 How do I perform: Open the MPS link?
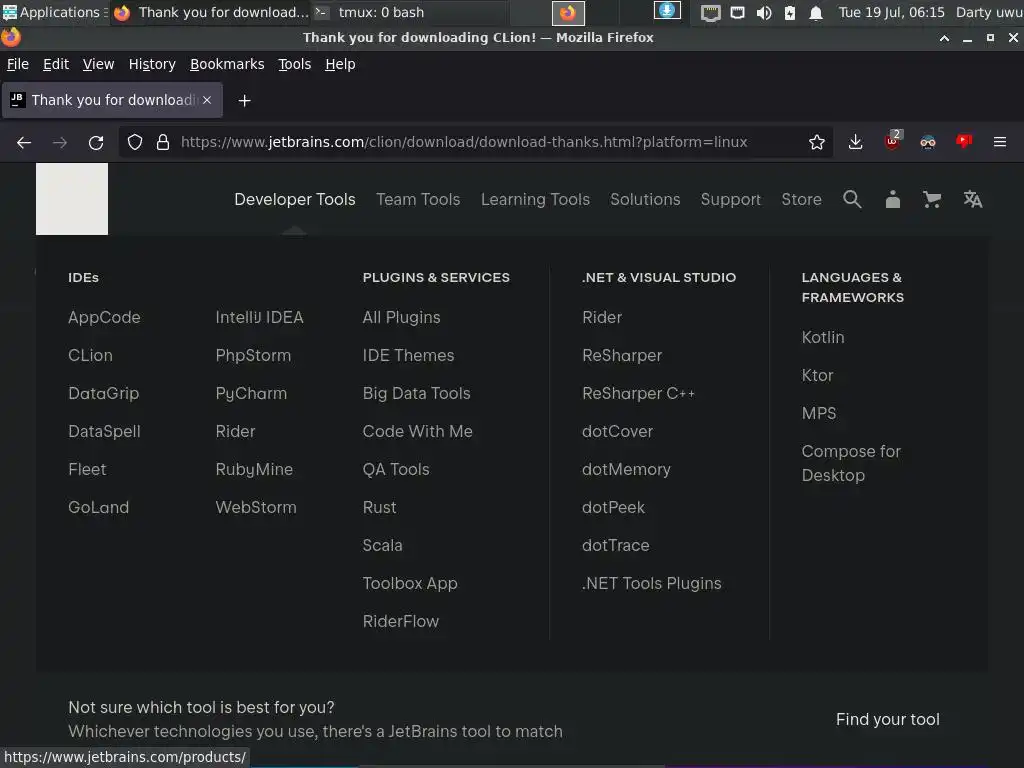(819, 413)
